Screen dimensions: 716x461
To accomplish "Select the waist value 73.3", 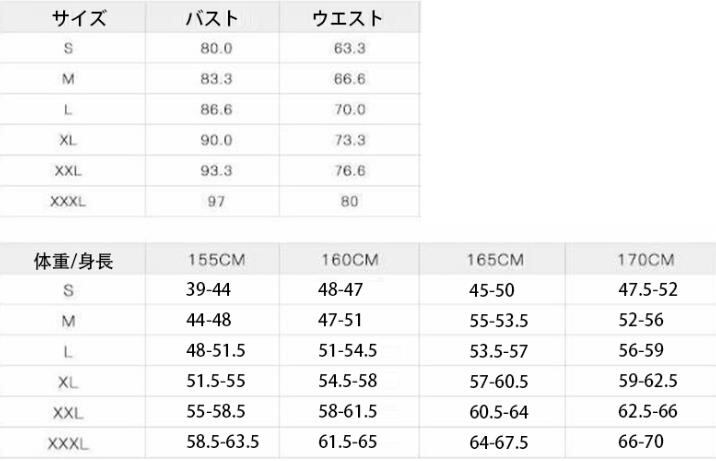I will coord(350,140).
